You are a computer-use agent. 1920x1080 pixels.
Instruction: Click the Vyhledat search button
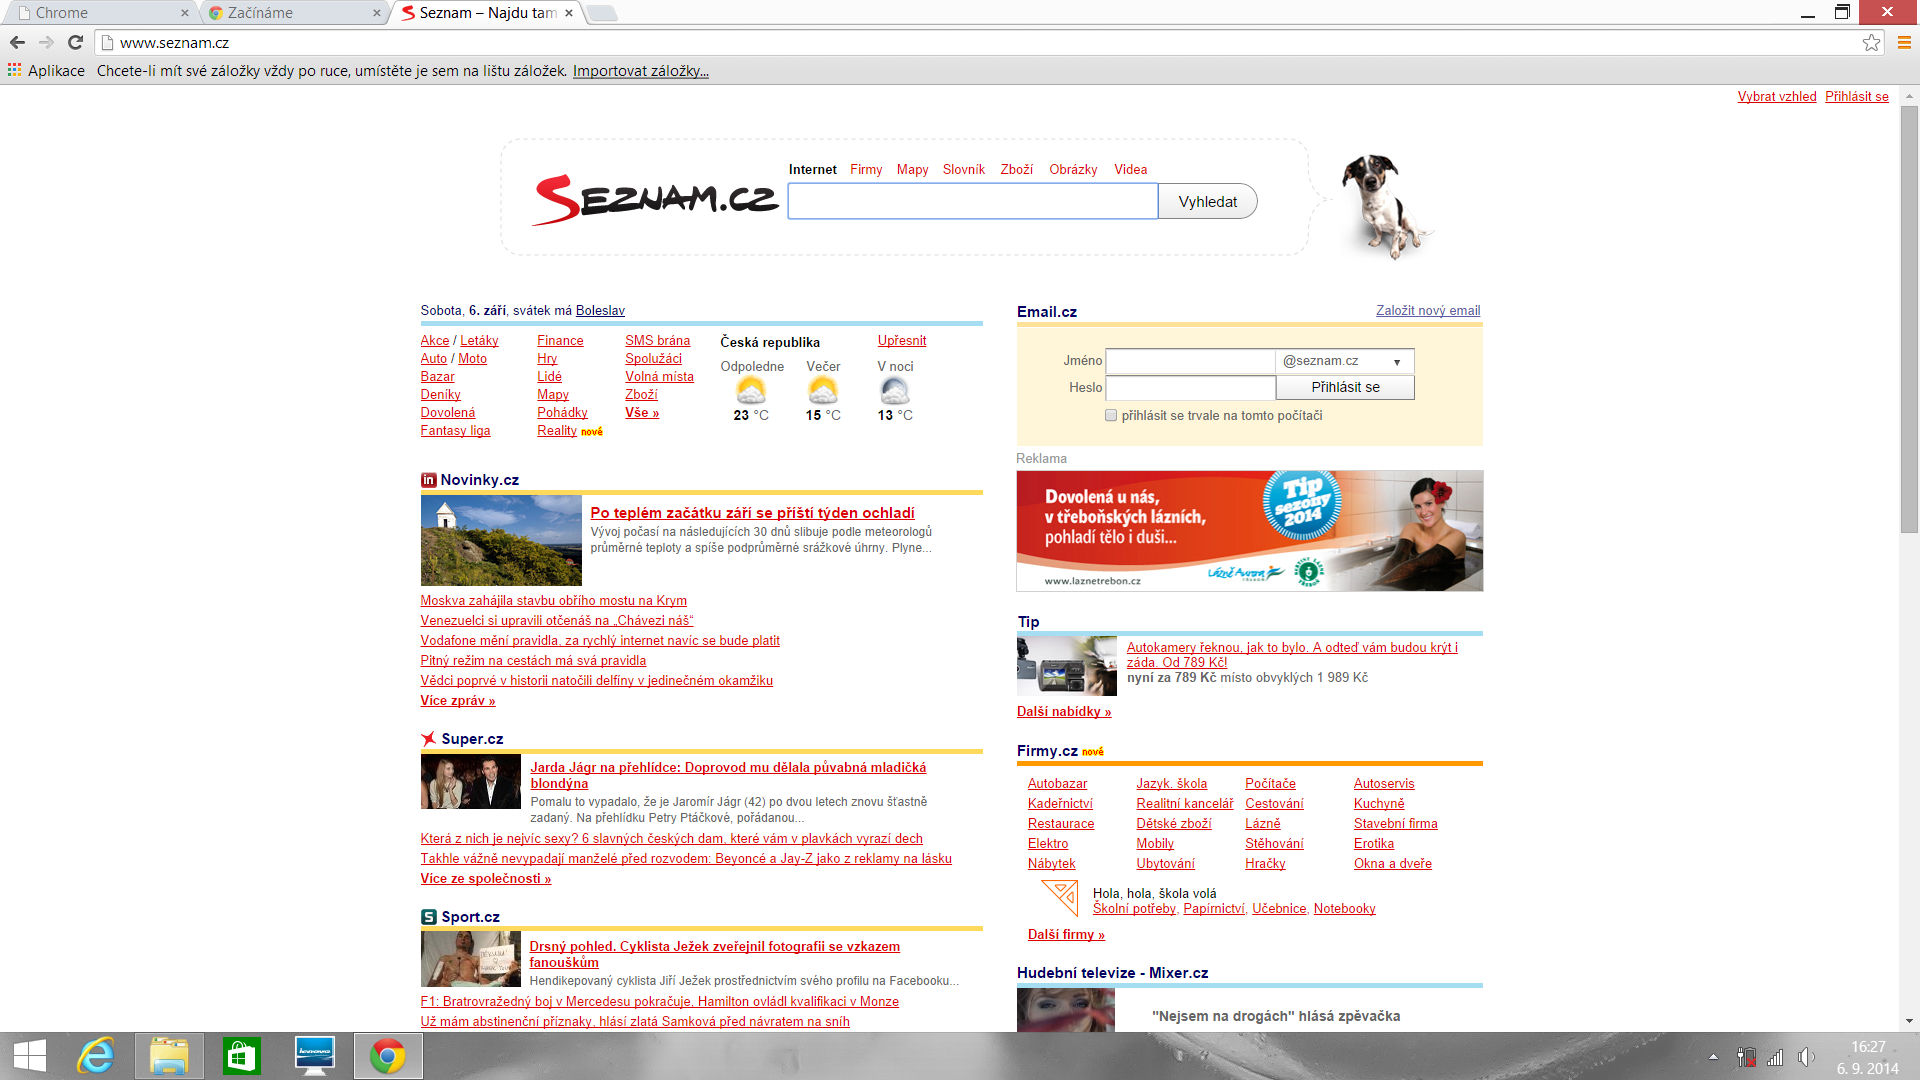[1207, 202]
